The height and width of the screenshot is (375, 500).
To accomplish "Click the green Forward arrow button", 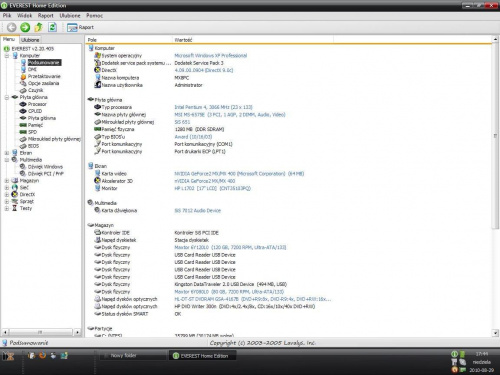I will [25, 27].
